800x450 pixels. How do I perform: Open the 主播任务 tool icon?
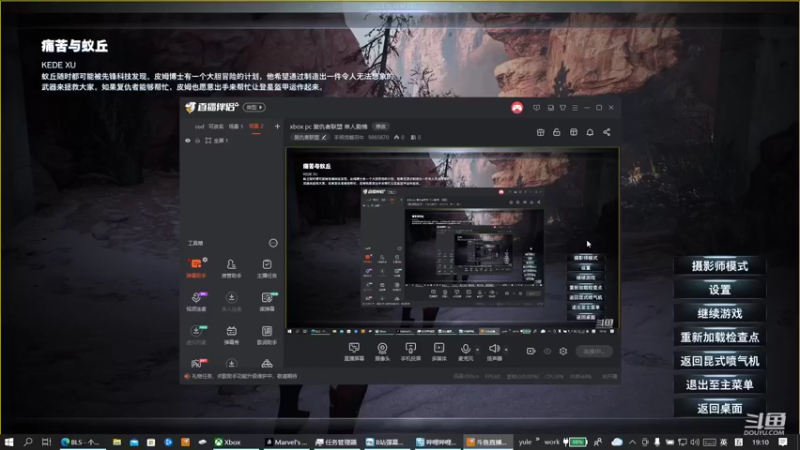266,268
